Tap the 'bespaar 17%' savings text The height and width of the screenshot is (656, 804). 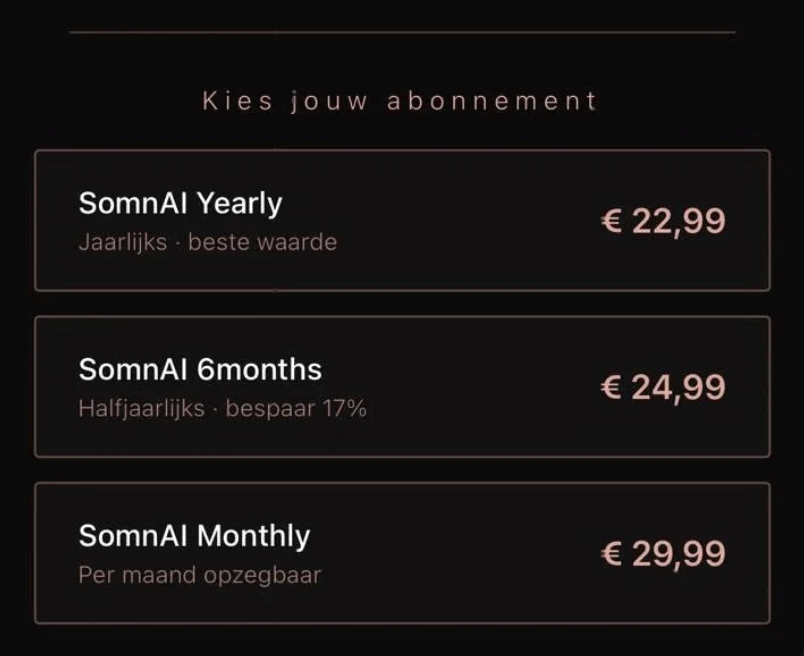pos(296,408)
